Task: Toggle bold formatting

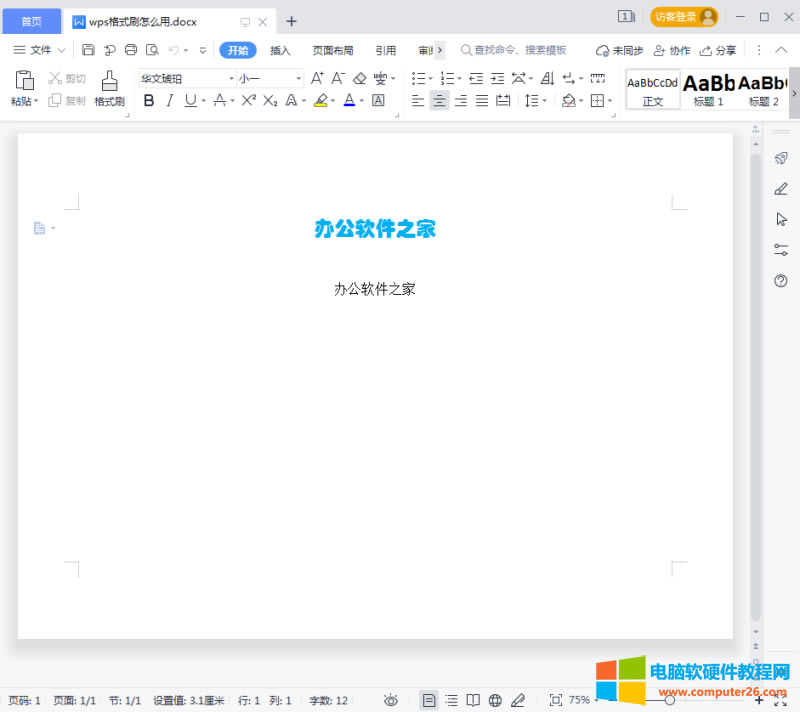Action: [x=149, y=100]
